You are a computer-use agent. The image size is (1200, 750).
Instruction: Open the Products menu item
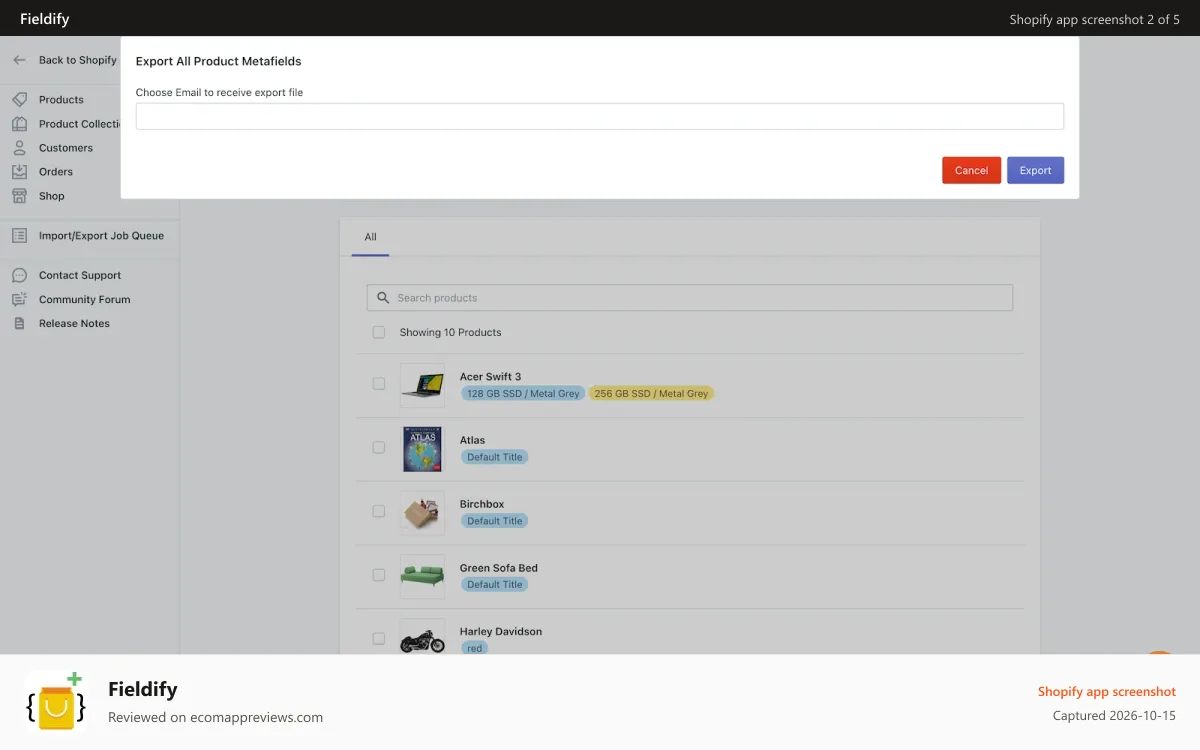click(61, 100)
